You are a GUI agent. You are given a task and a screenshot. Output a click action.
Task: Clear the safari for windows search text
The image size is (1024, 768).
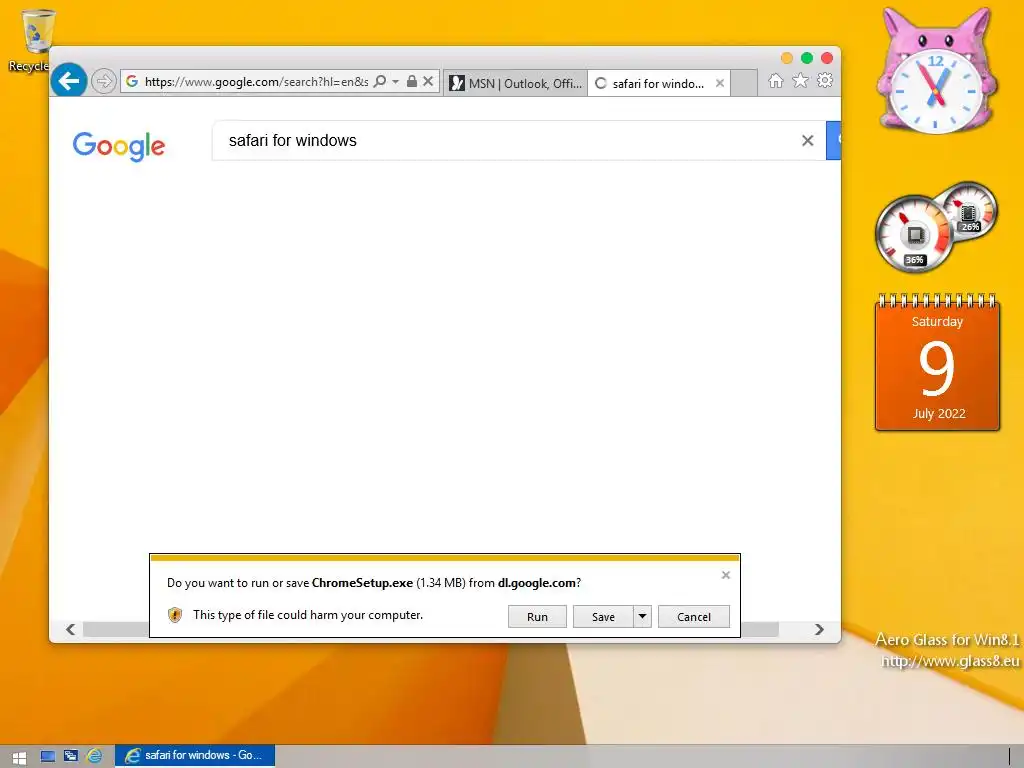808,140
